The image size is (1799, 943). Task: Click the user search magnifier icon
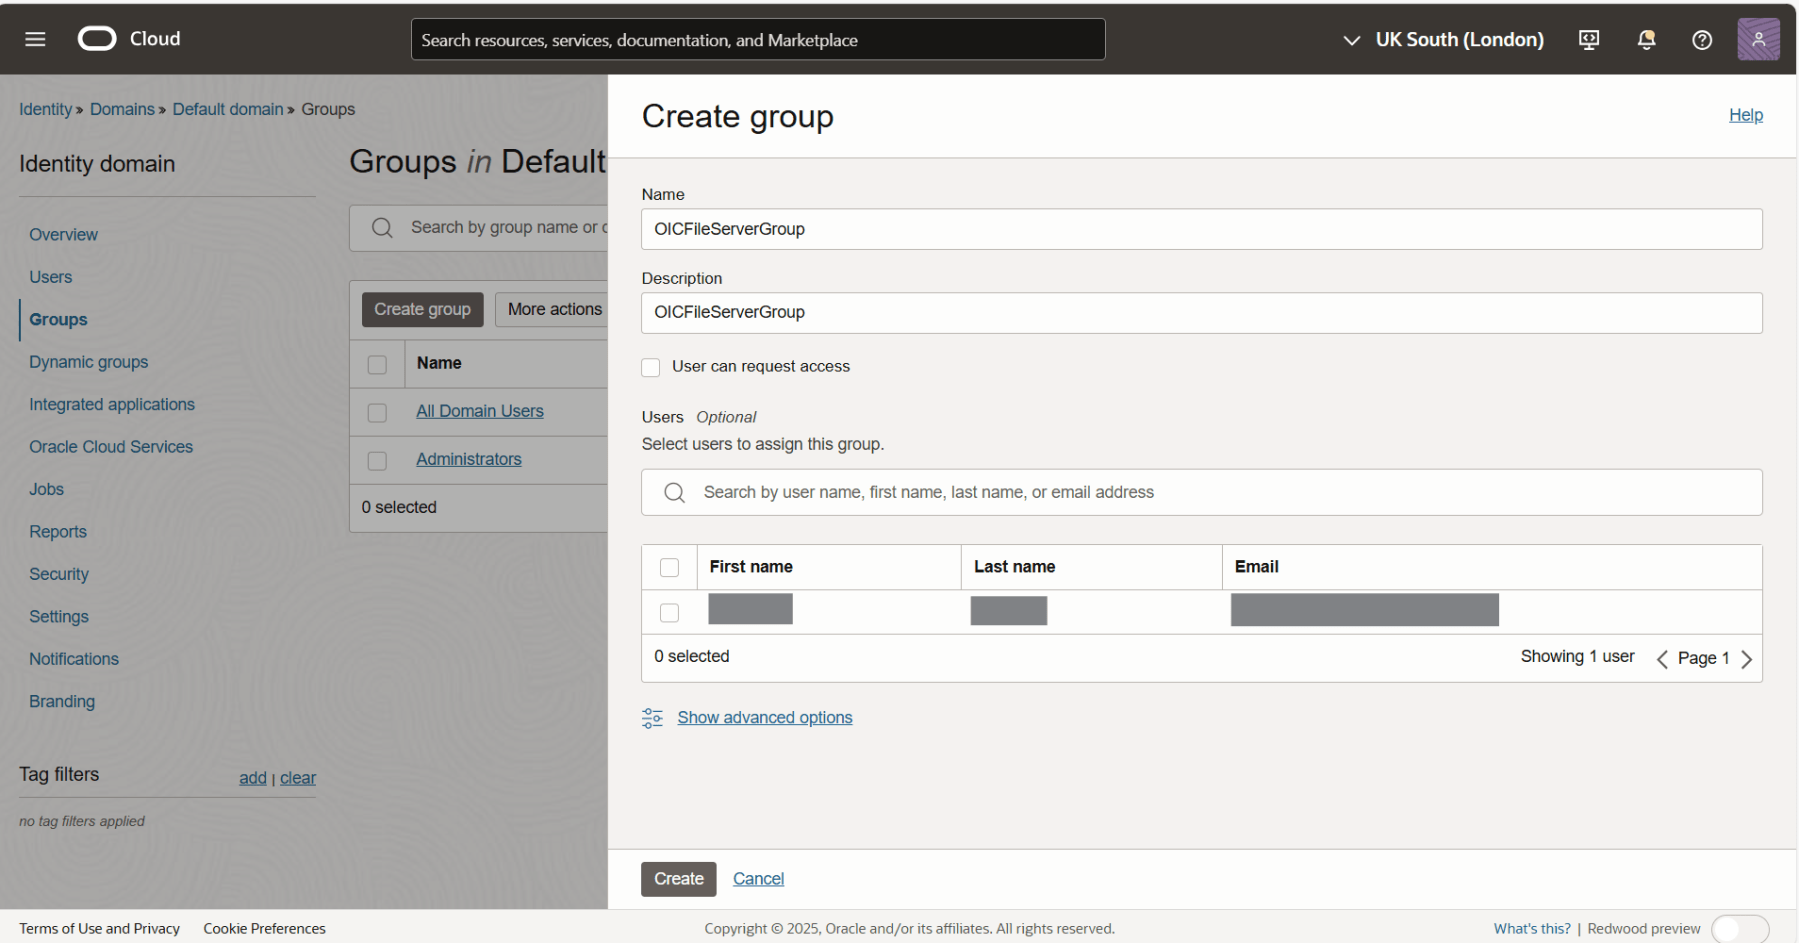(x=675, y=493)
